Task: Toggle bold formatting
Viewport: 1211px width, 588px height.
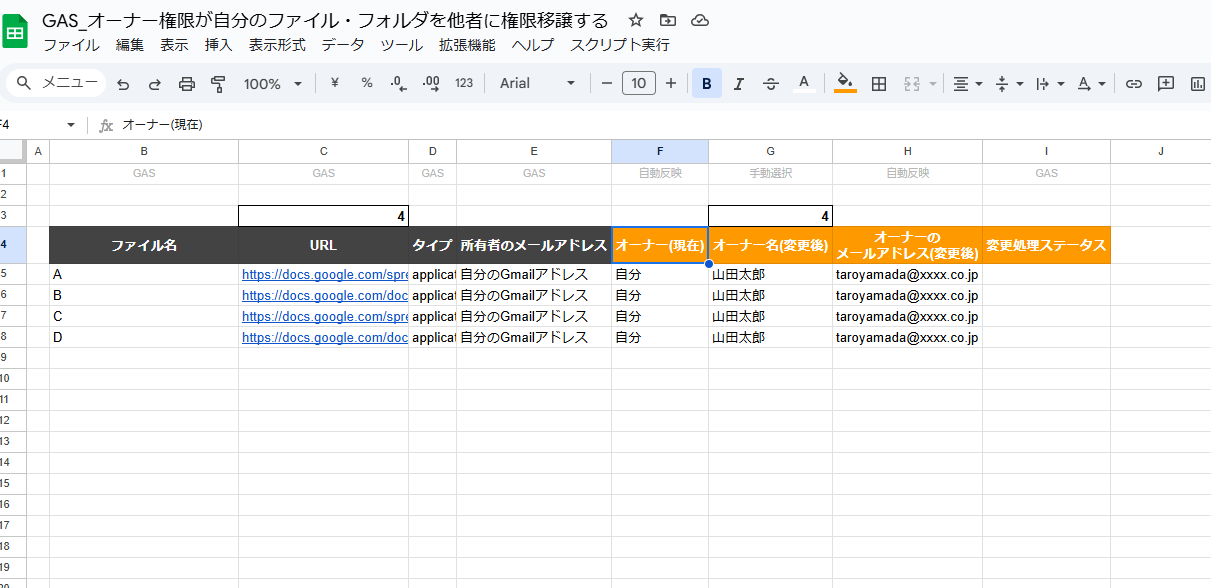Action: tap(707, 84)
